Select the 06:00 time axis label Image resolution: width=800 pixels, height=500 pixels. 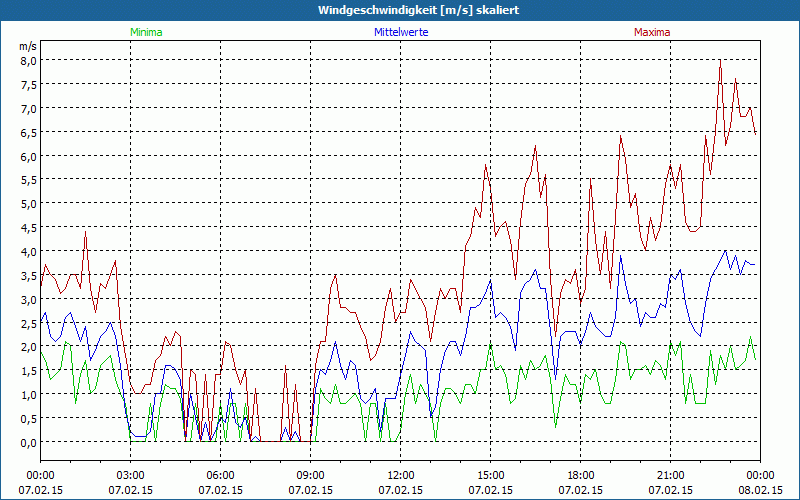coord(221,475)
